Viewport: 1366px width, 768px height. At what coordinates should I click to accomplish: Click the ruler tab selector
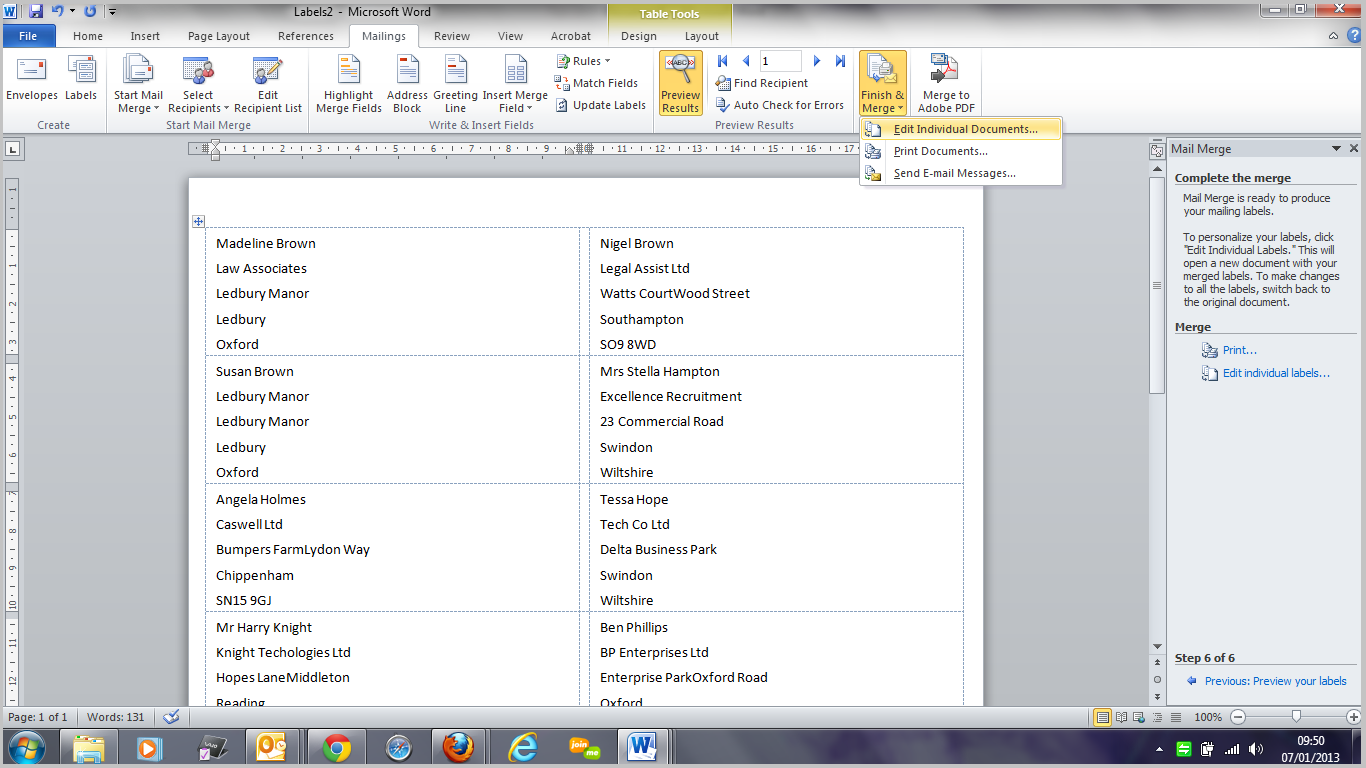[x=13, y=149]
